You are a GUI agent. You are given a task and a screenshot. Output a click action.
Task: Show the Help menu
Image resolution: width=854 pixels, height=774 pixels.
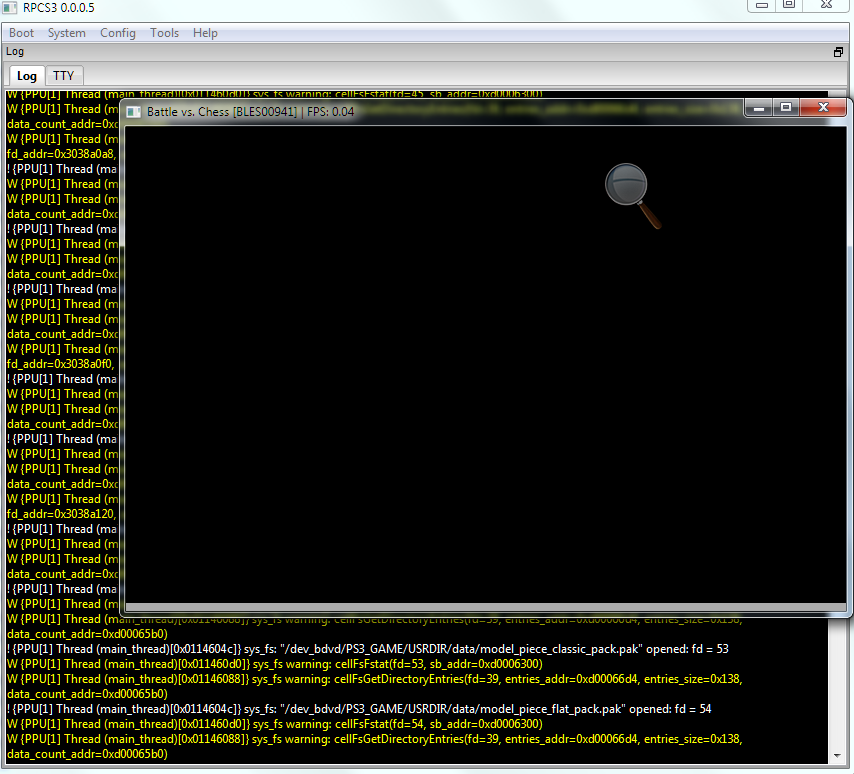click(x=205, y=33)
